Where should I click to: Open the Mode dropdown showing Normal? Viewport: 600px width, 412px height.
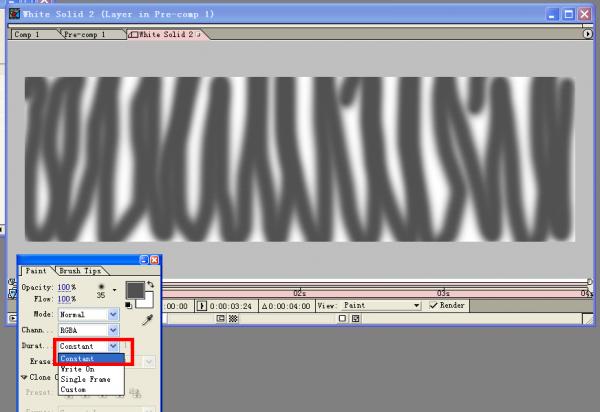click(x=88, y=314)
